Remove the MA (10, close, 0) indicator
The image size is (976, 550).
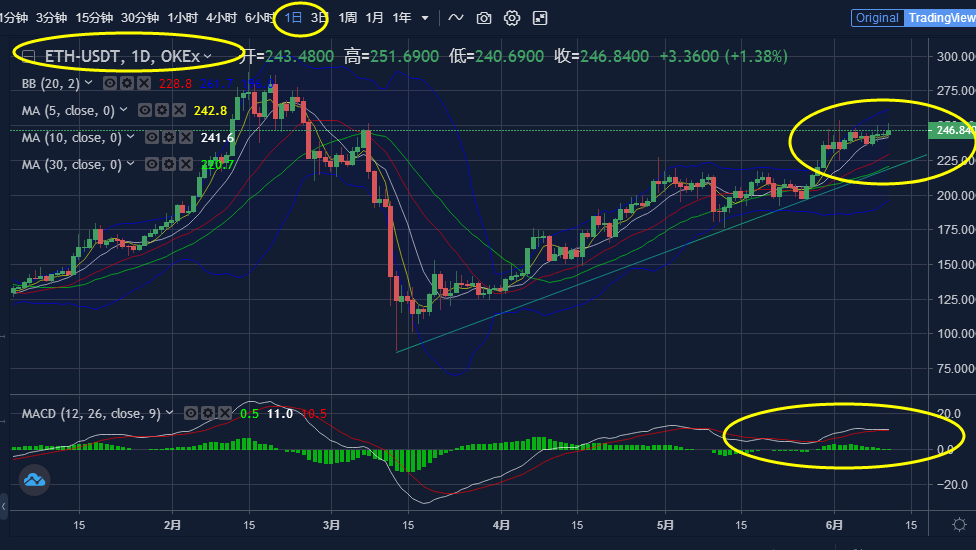point(186,137)
